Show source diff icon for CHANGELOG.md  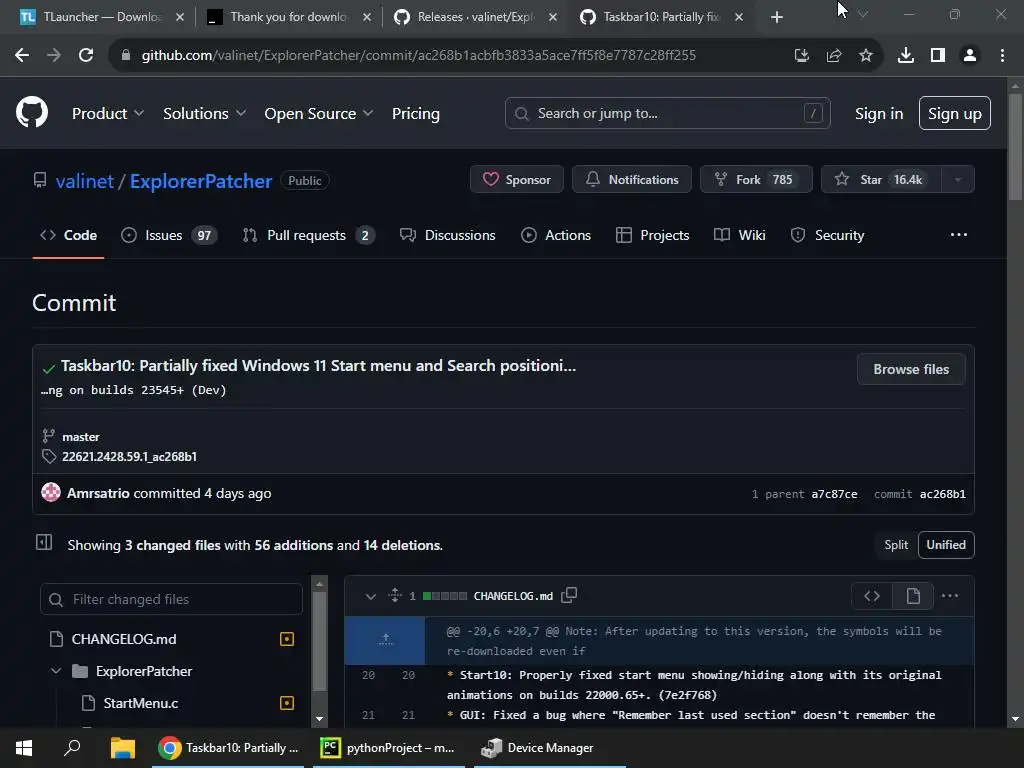point(872,596)
